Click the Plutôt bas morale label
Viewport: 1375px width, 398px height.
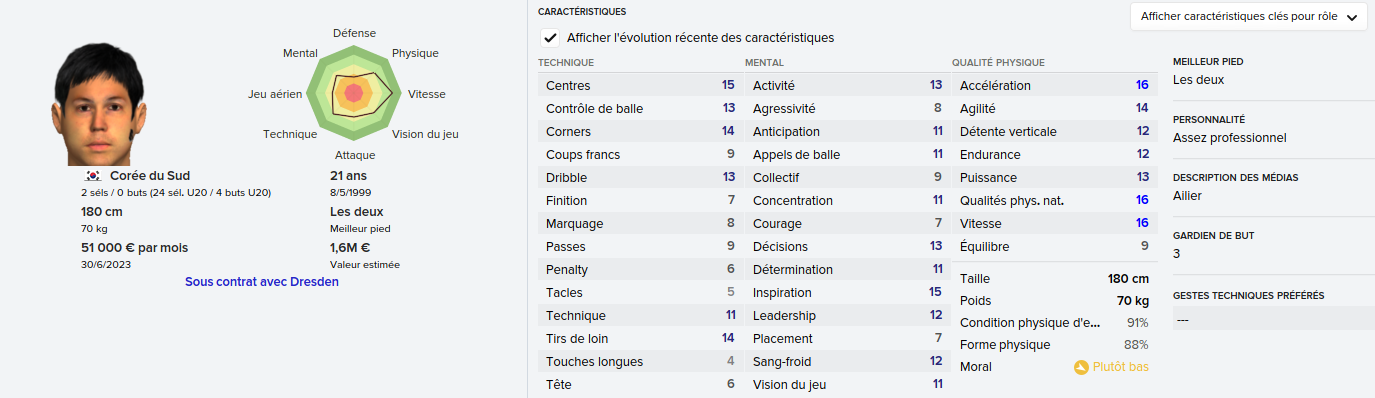[1121, 367]
